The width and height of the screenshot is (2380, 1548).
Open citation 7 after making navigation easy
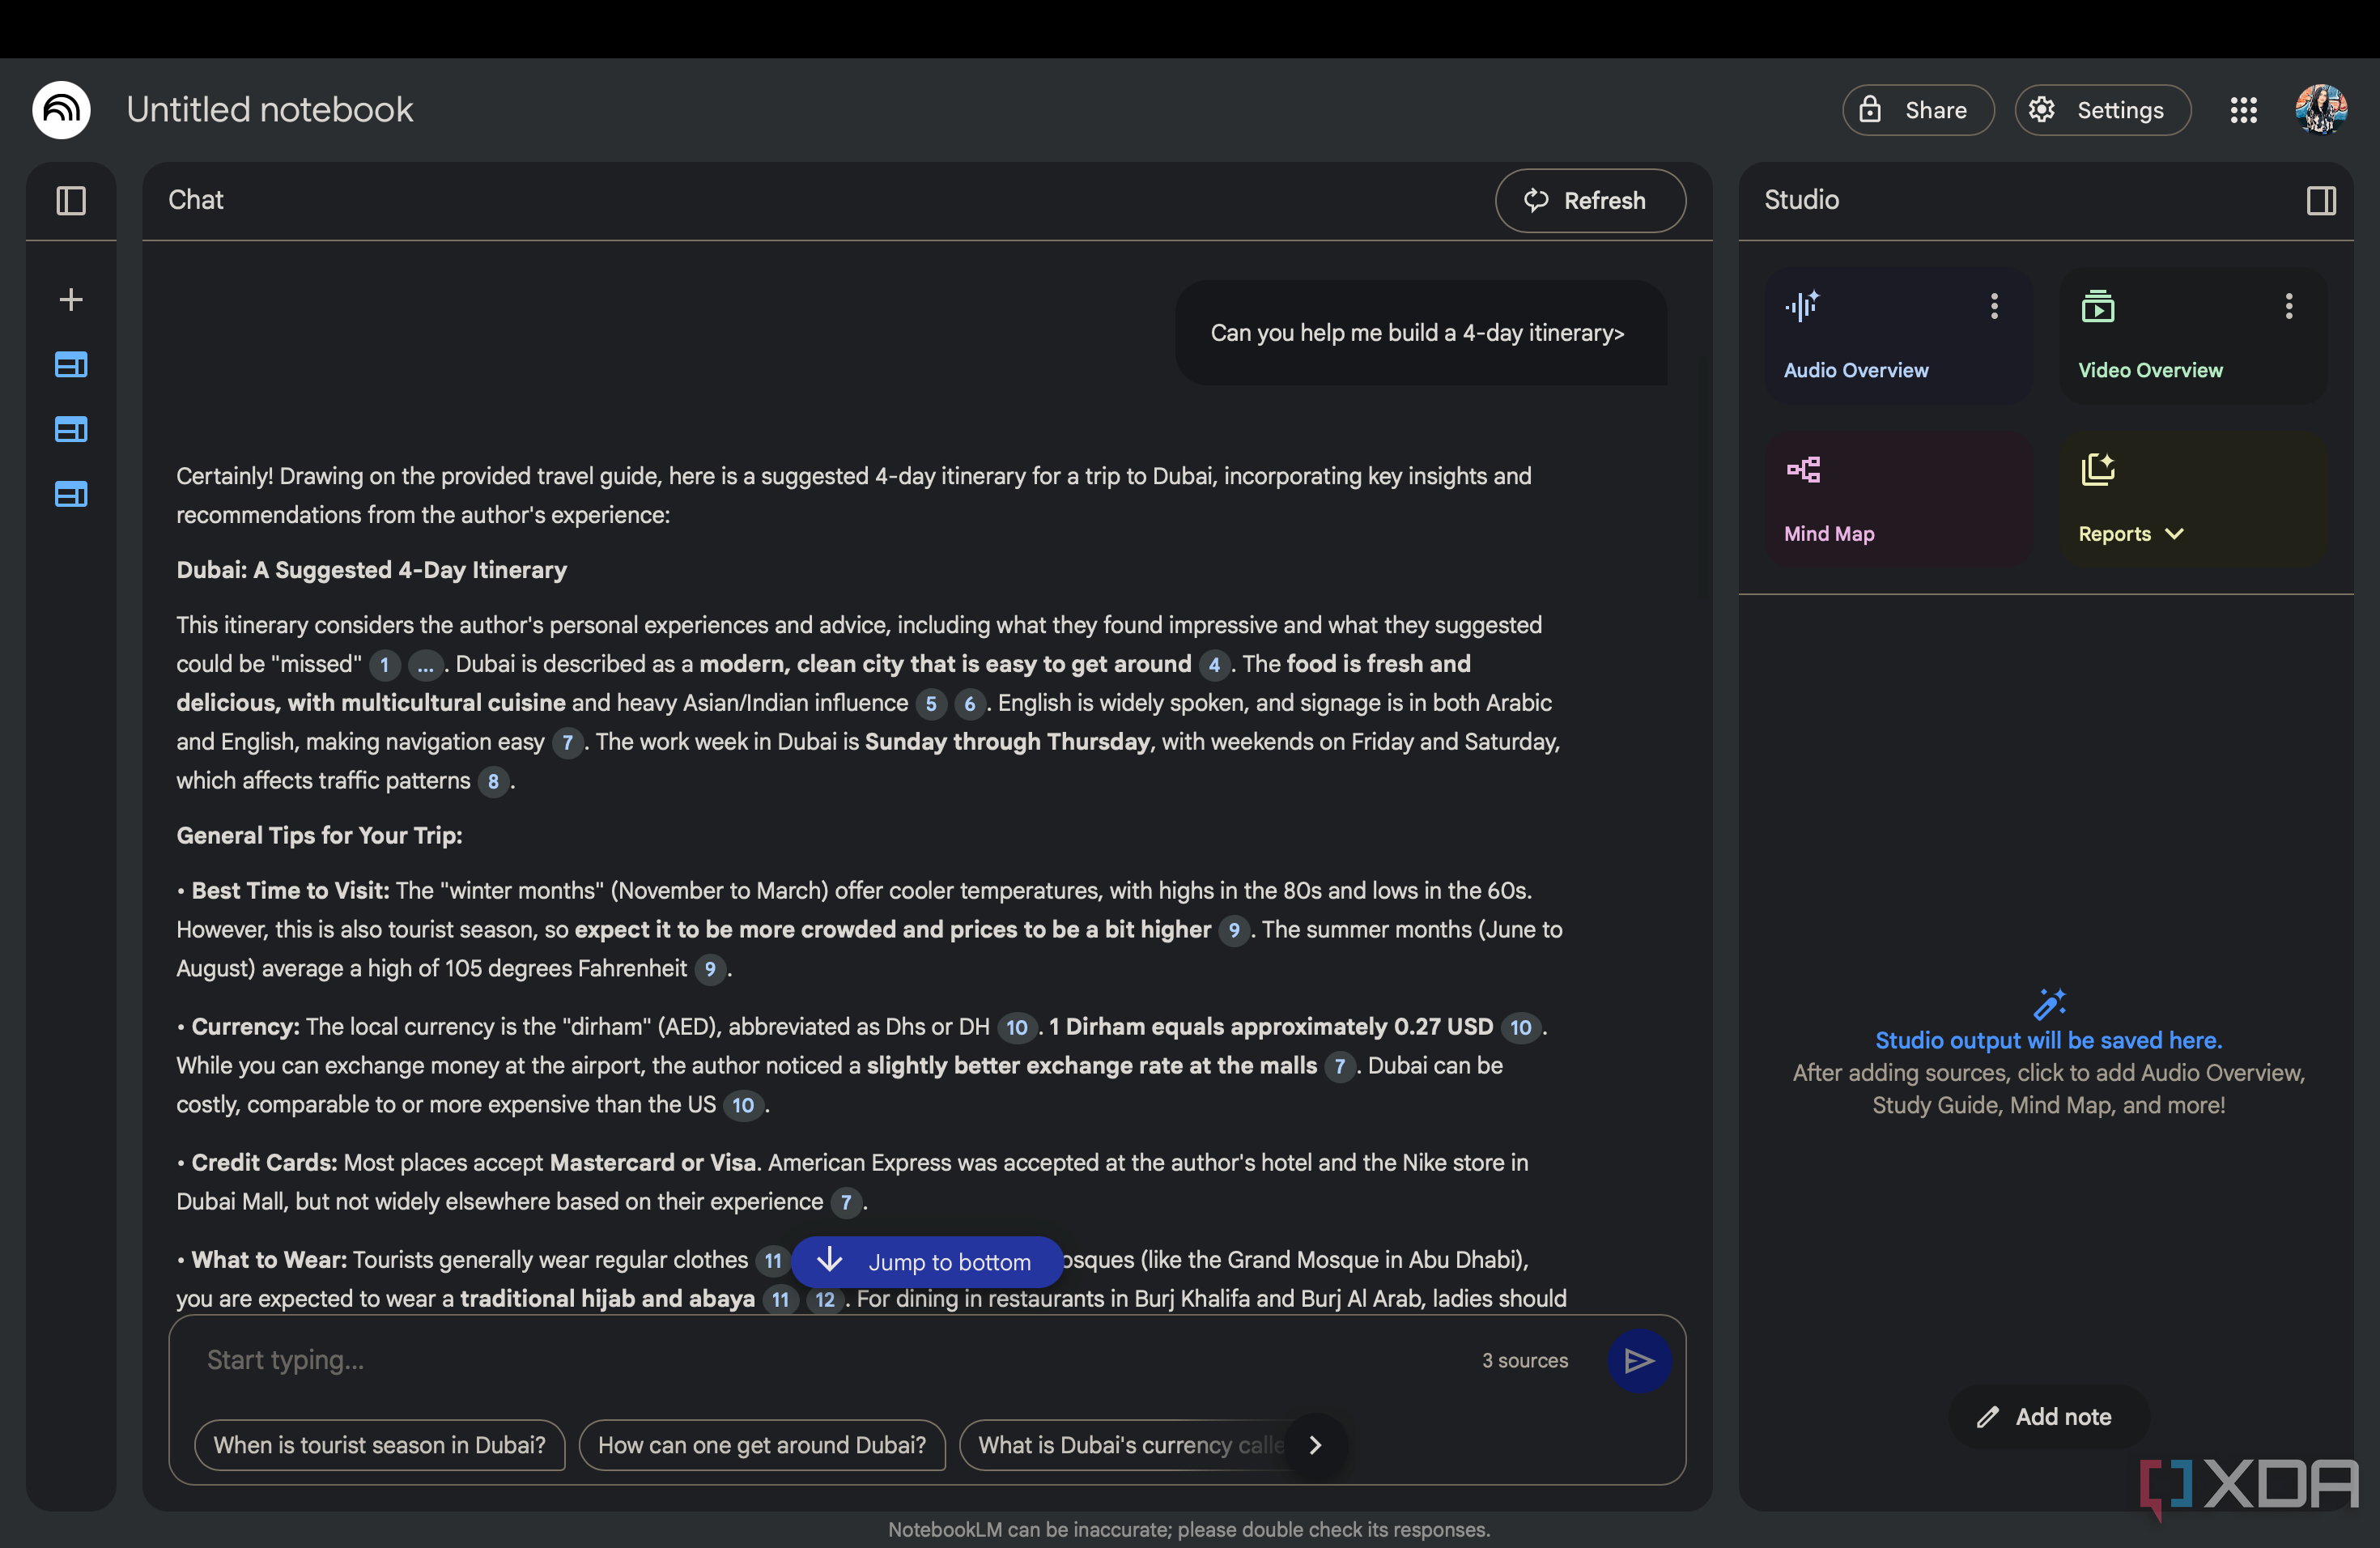tap(568, 743)
